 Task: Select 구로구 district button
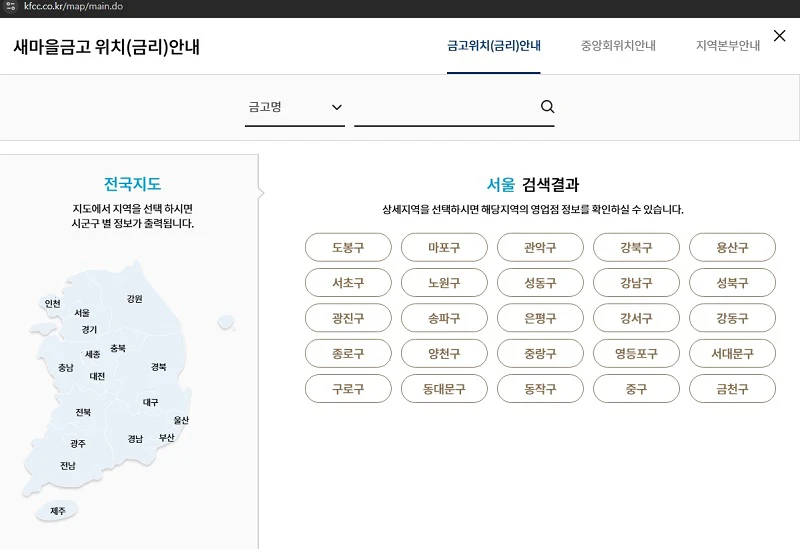[348, 389]
